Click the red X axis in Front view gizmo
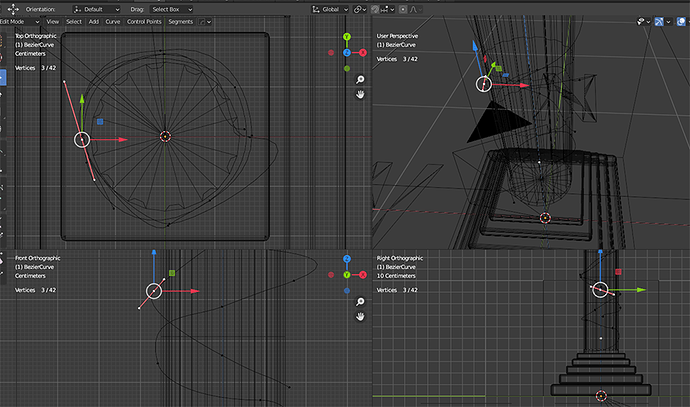 tap(363, 275)
